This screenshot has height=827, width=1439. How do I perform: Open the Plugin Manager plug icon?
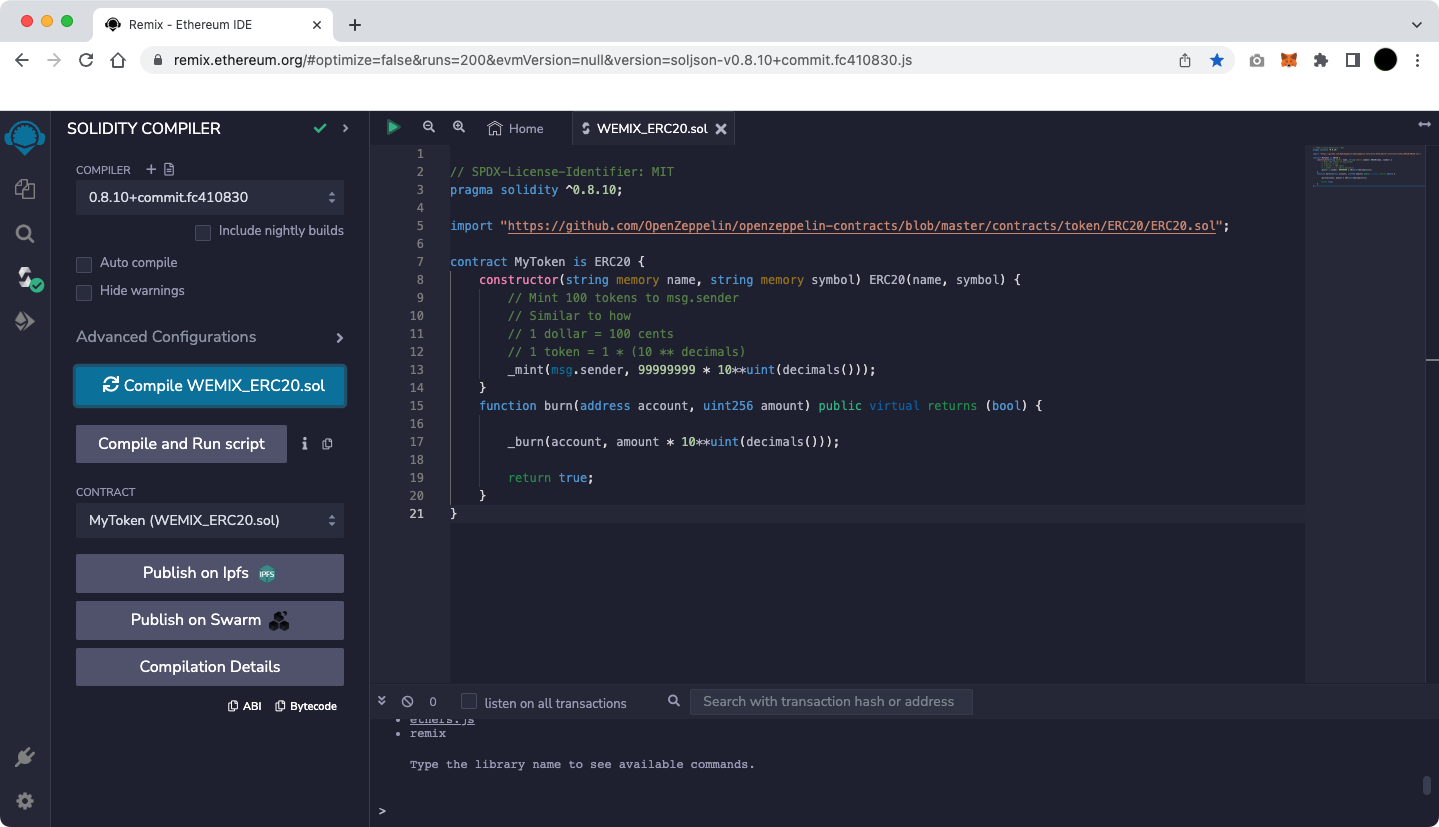click(x=25, y=757)
